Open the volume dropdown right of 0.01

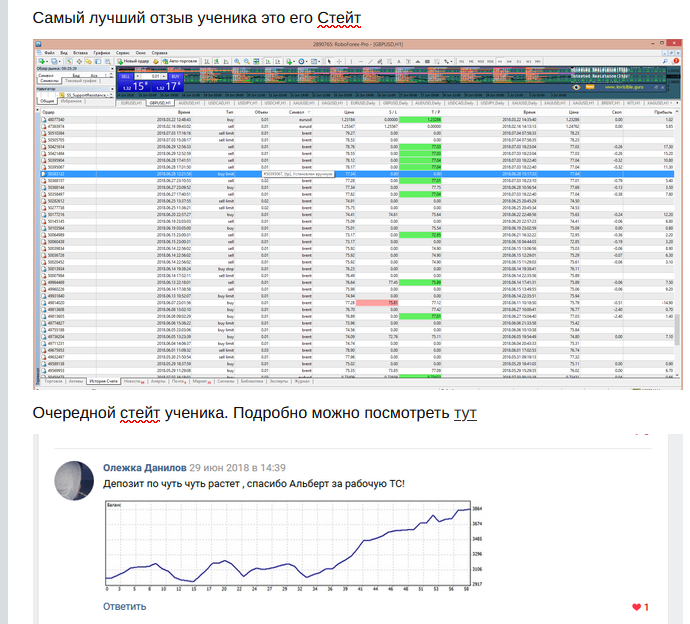[x=164, y=76]
